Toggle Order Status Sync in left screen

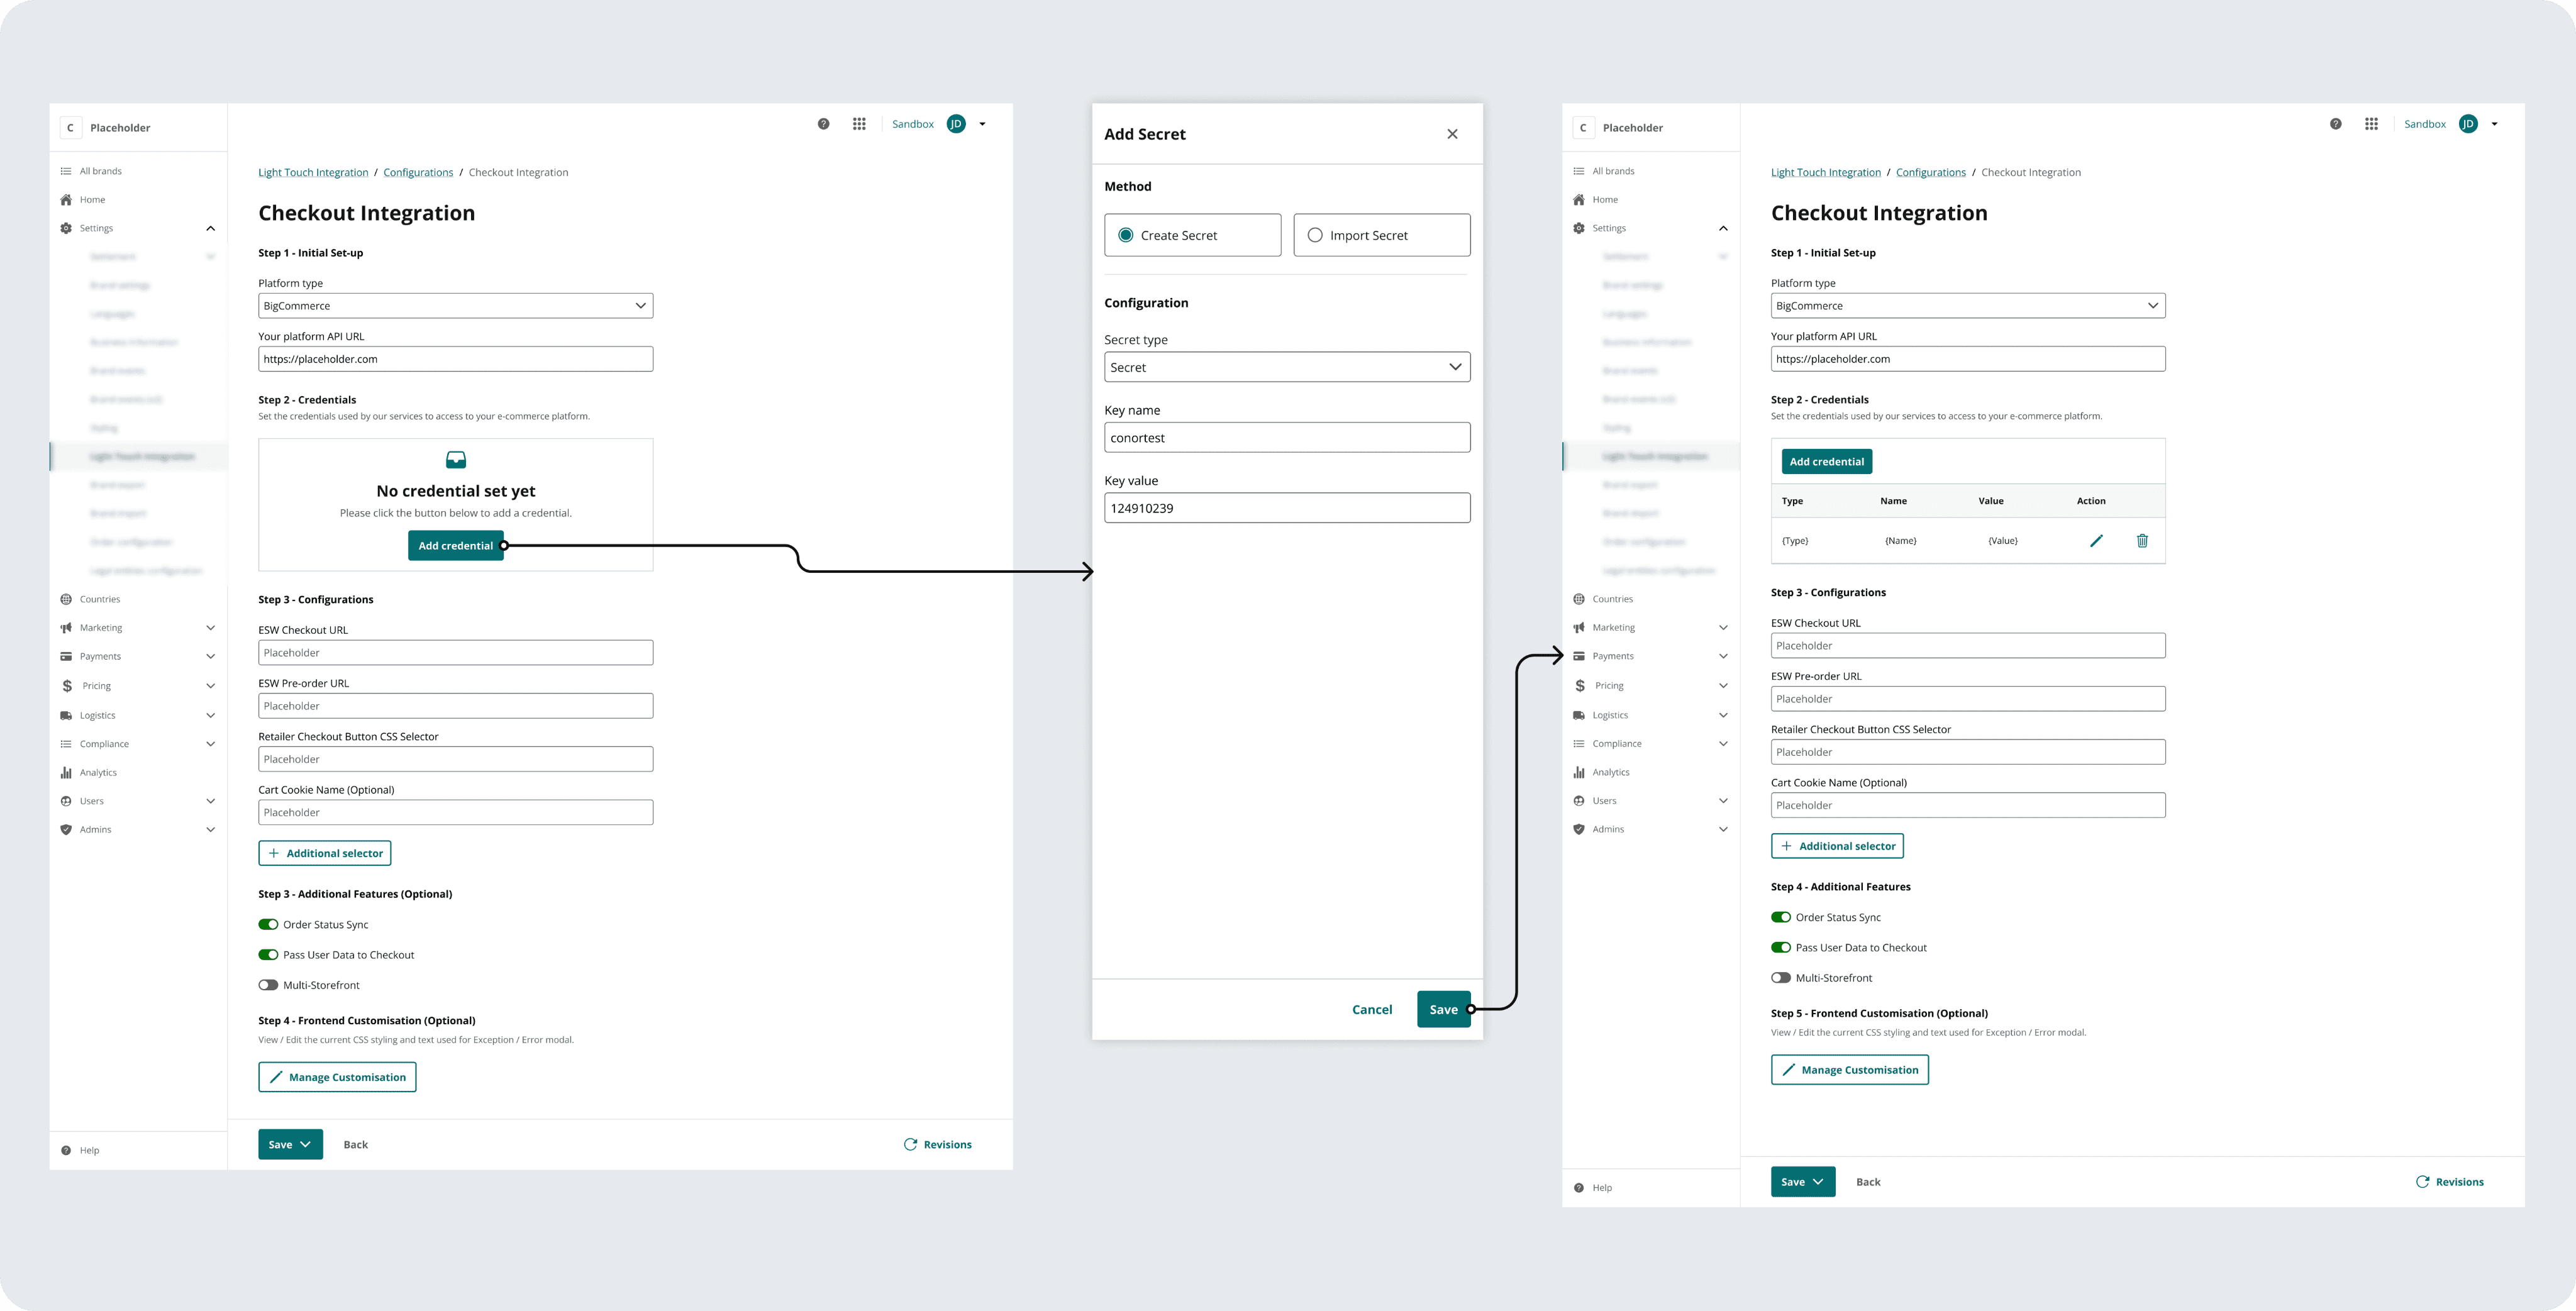pyautogui.click(x=268, y=925)
